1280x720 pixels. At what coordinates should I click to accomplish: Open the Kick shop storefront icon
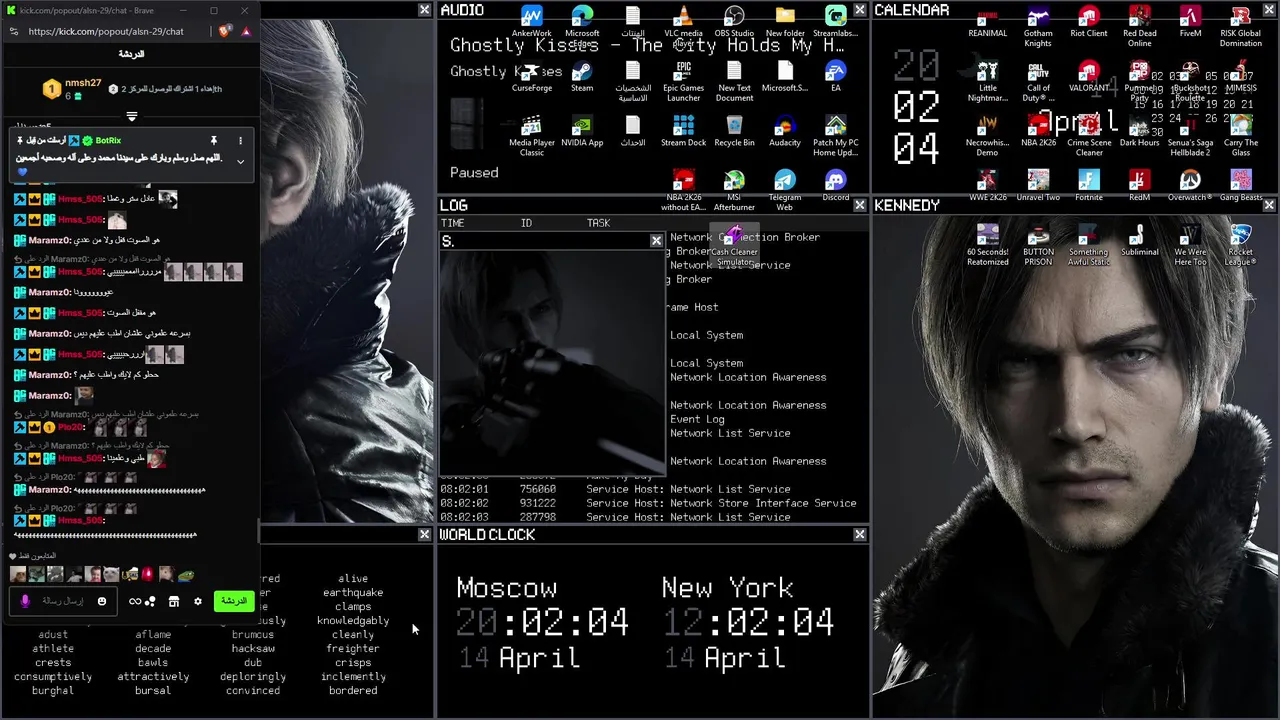click(173, 601)
